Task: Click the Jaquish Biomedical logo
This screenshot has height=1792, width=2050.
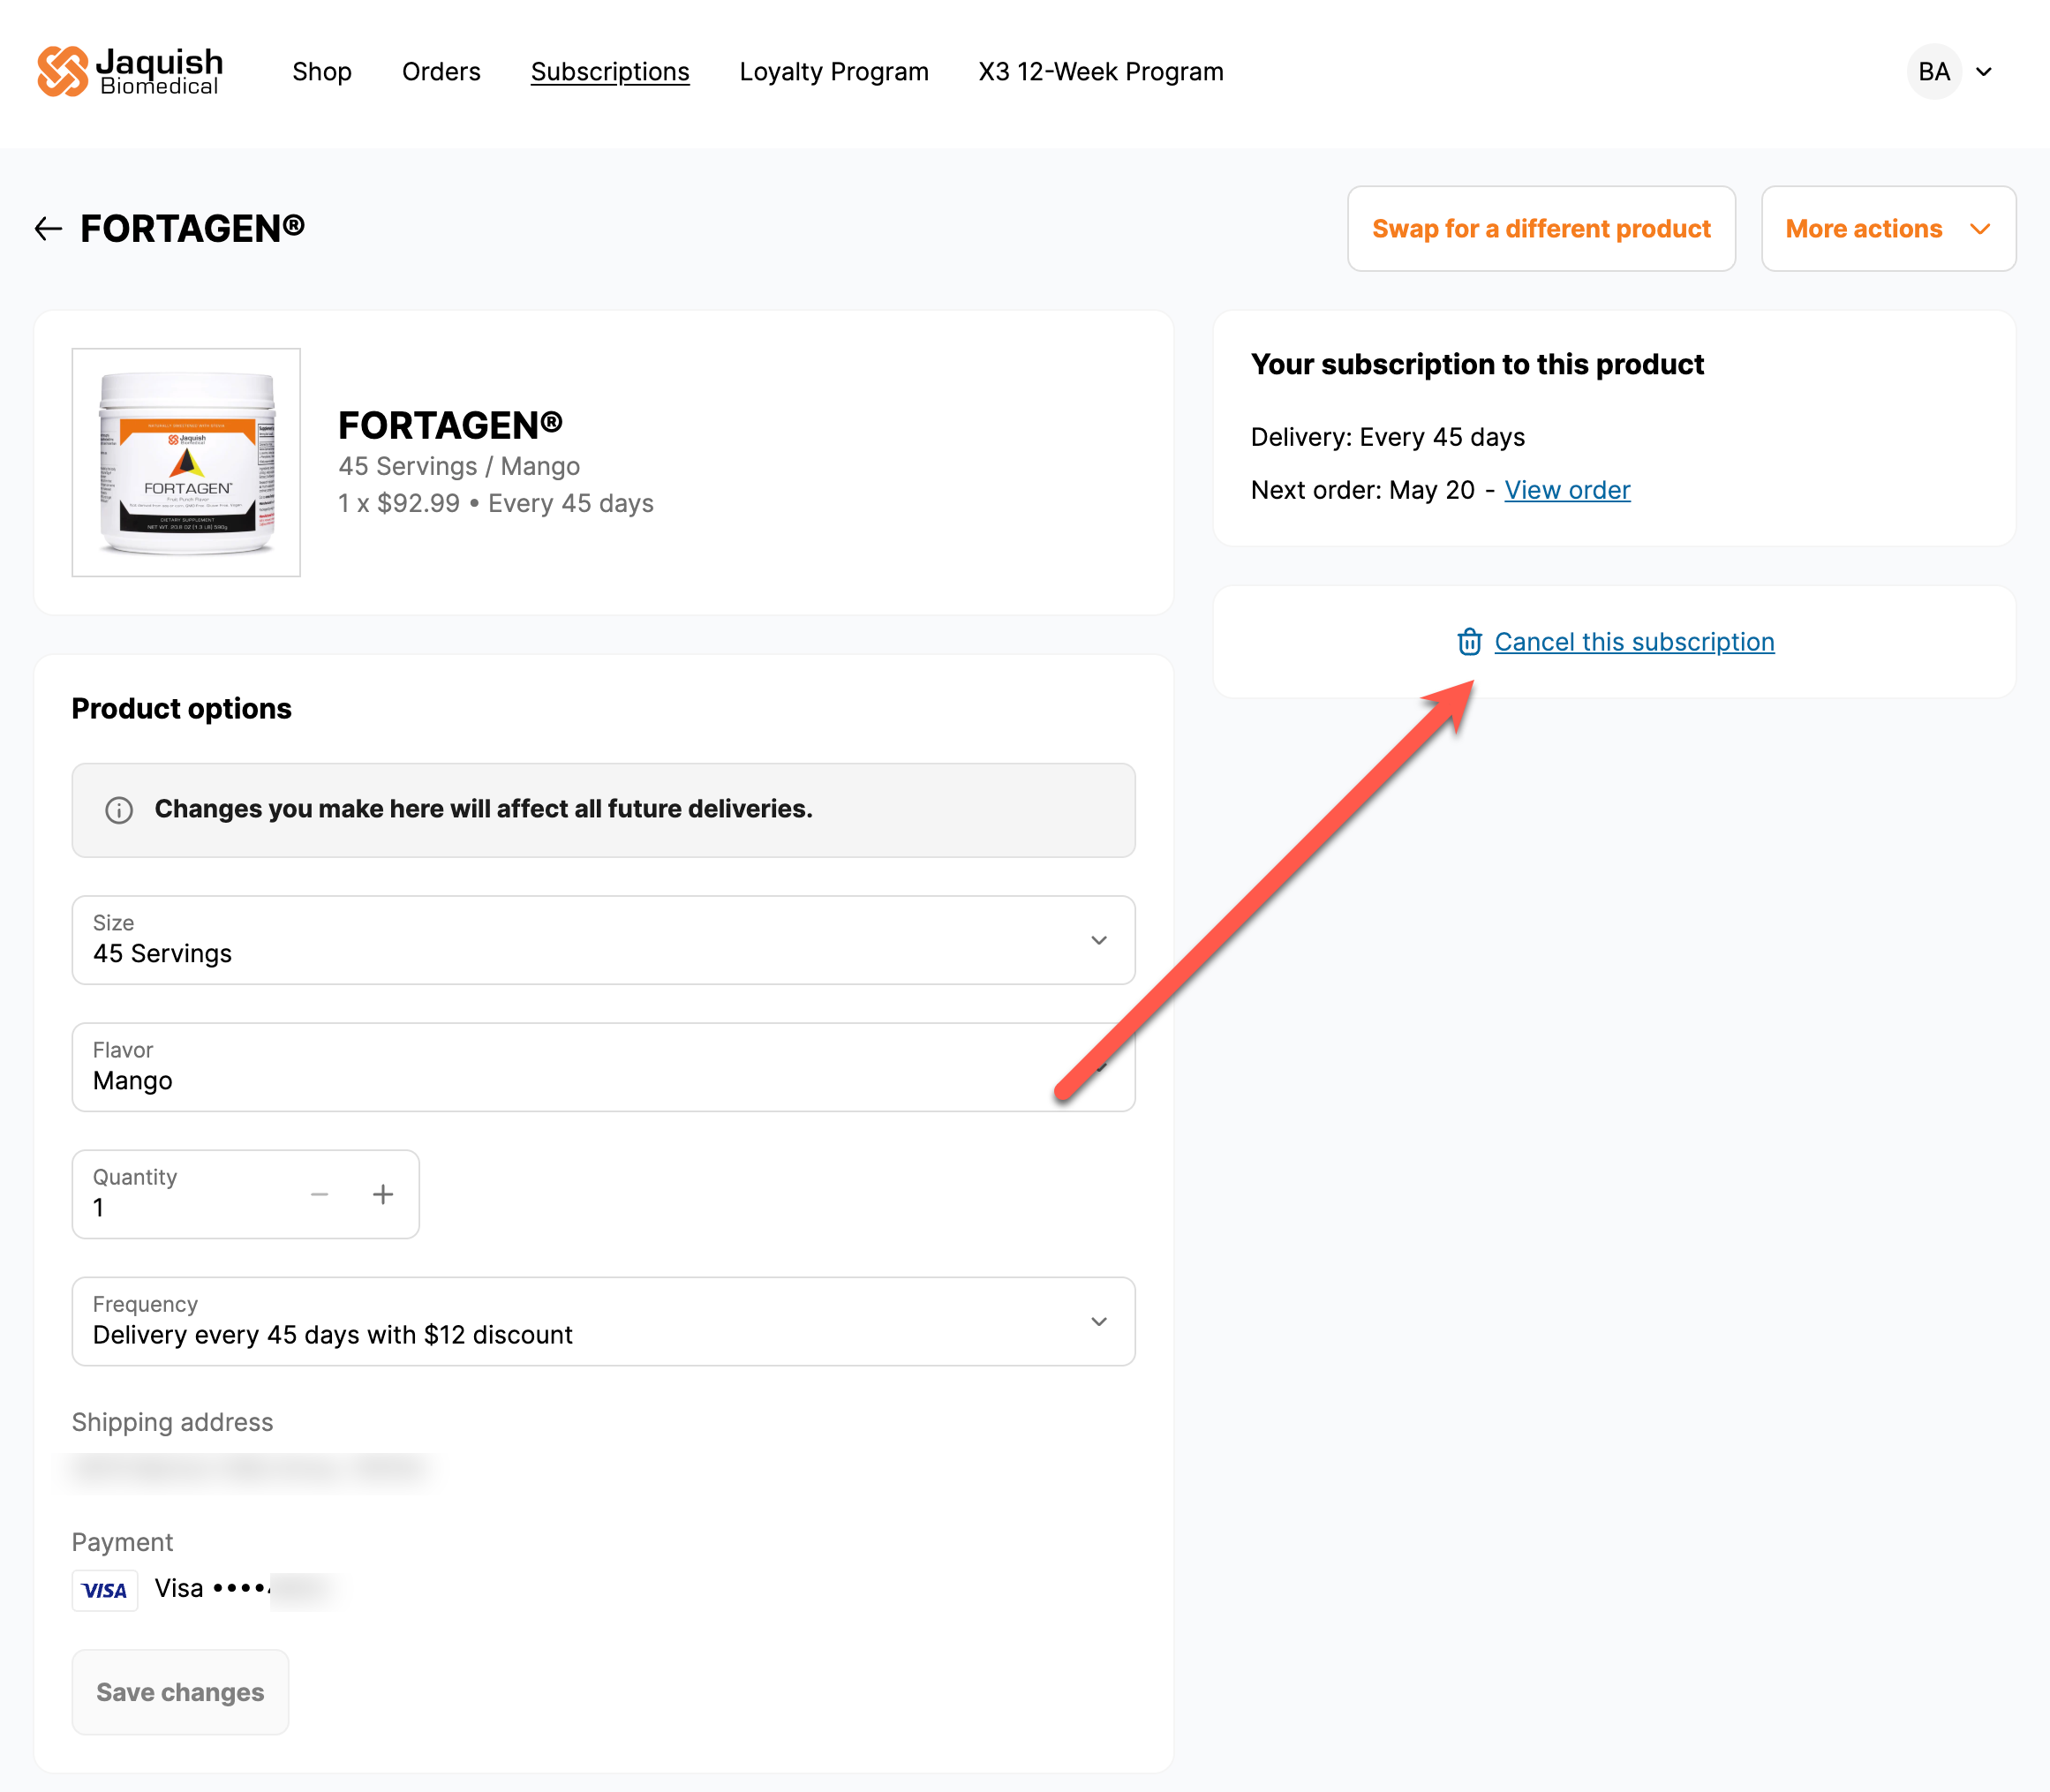Action: coord(130,71)
